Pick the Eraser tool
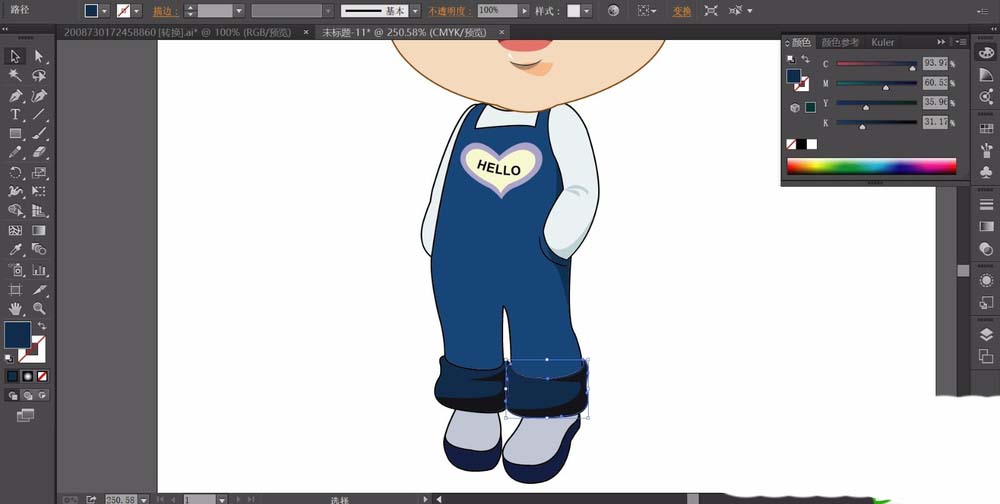The width and height of the screenshot is (1000, 504). [39, 152]
